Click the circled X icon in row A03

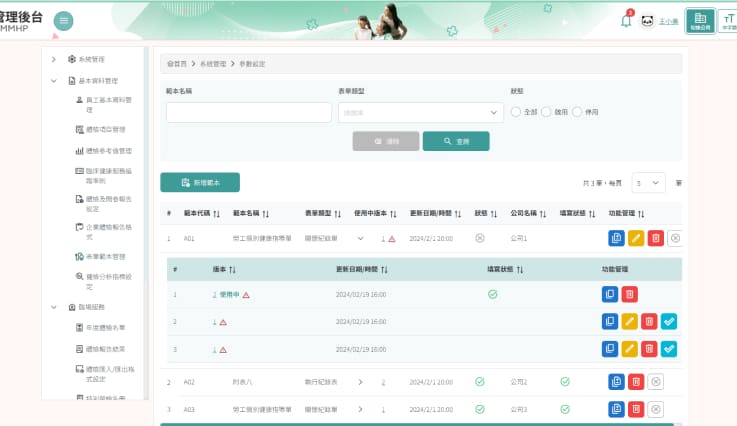656,409
